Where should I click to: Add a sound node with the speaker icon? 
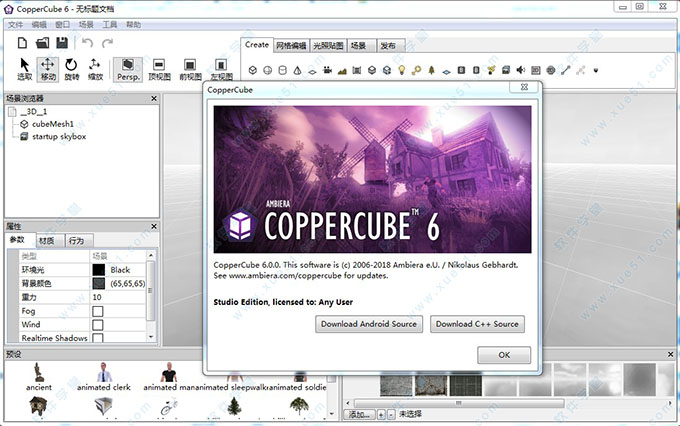pos(520,70)
